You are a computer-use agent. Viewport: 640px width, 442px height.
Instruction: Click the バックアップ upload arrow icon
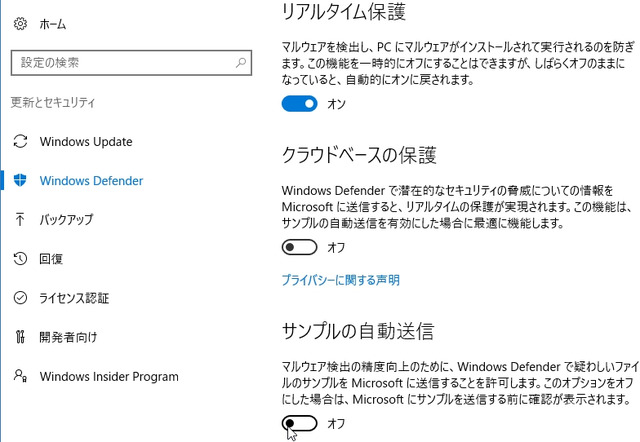point(20,219)
